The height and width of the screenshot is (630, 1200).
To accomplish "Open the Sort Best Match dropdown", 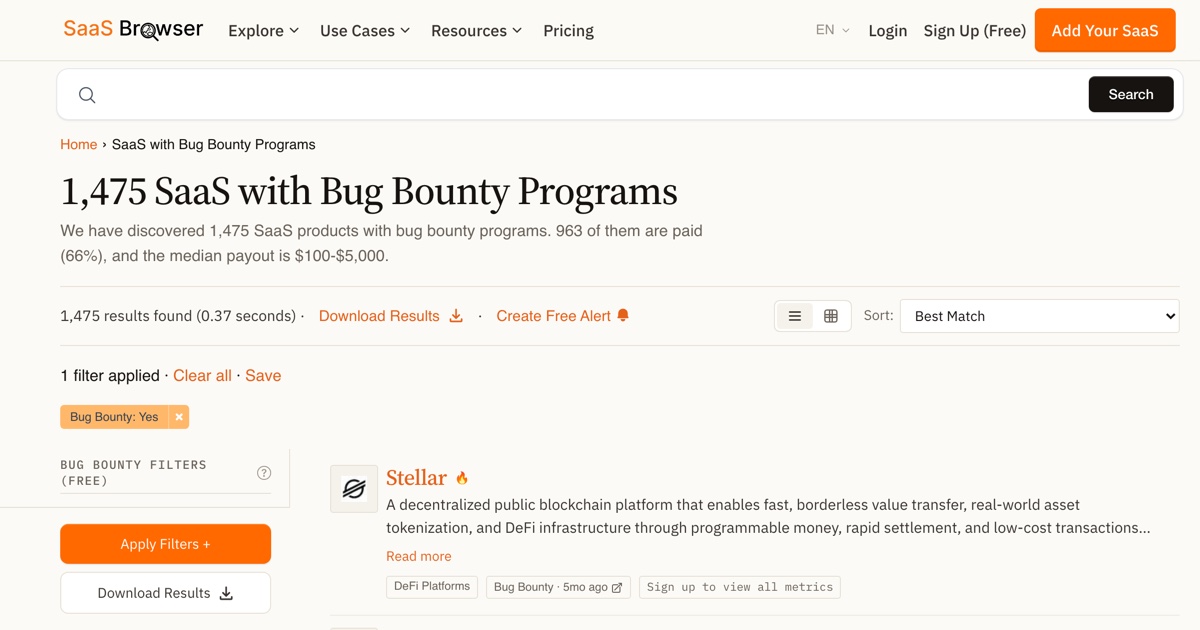I will click(x=1039, y=316).
